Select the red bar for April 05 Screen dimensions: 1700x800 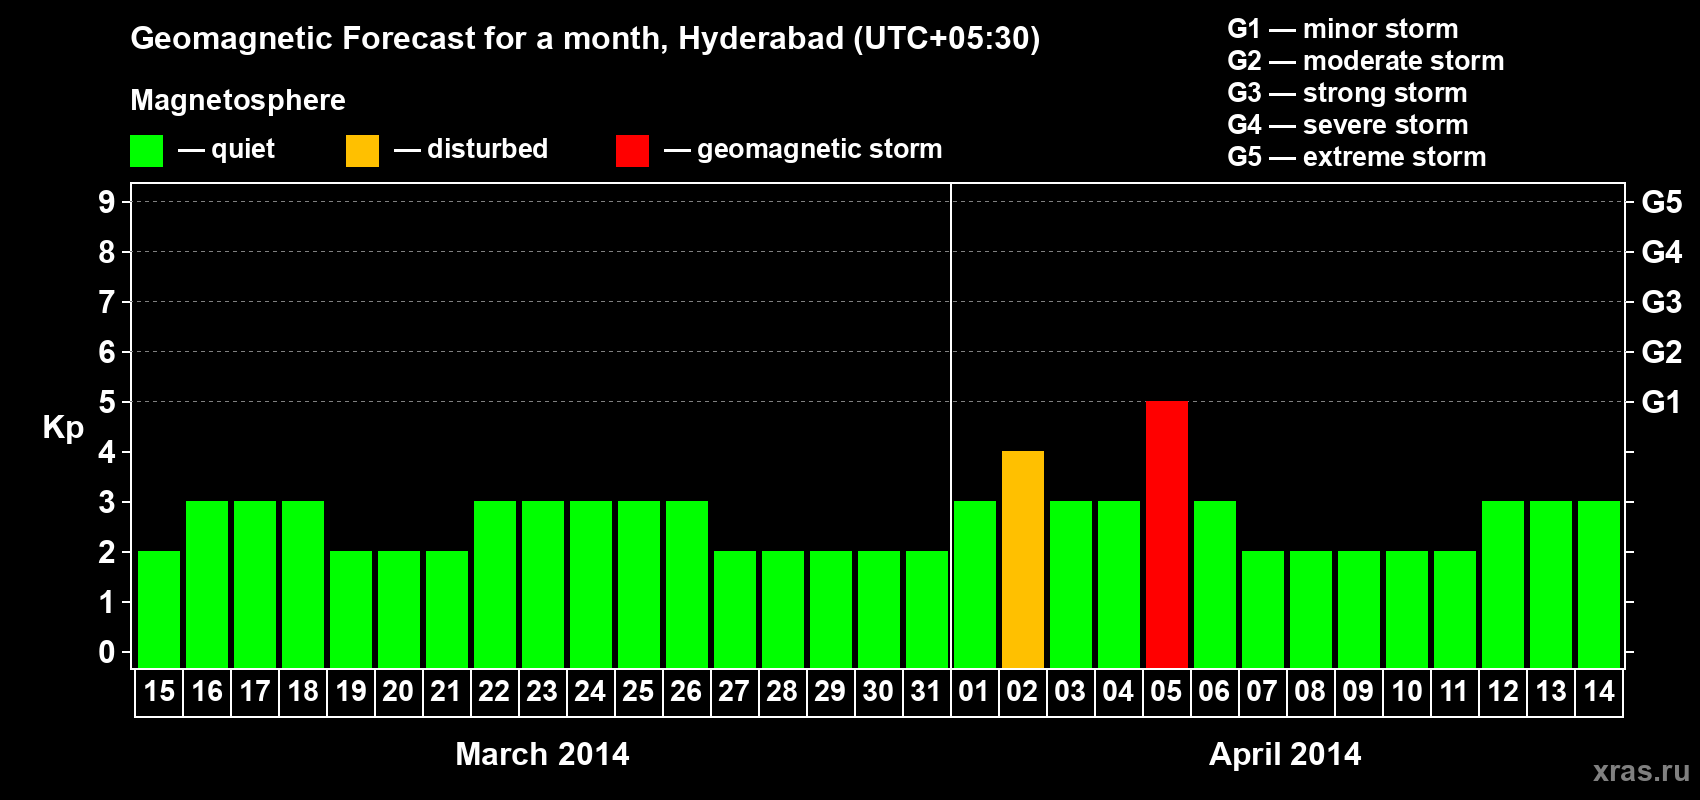1167,534
